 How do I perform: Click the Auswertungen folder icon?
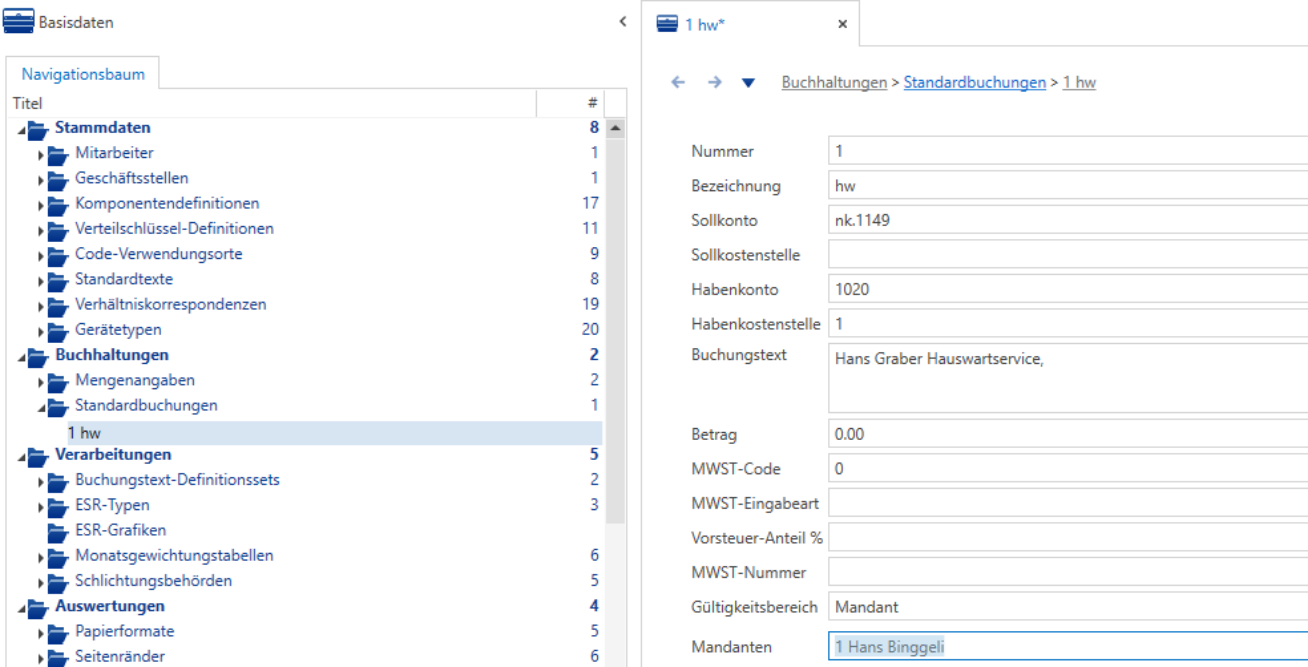coord(37,607)
